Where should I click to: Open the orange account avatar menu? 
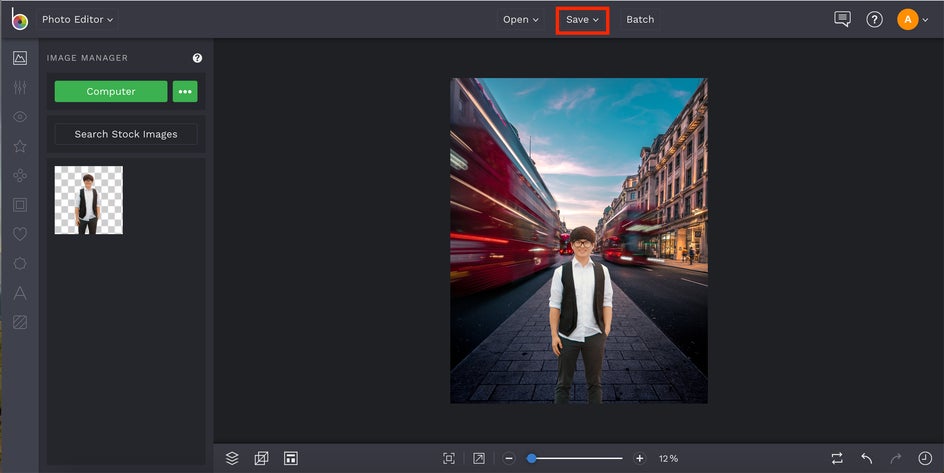tap(913, 19)
